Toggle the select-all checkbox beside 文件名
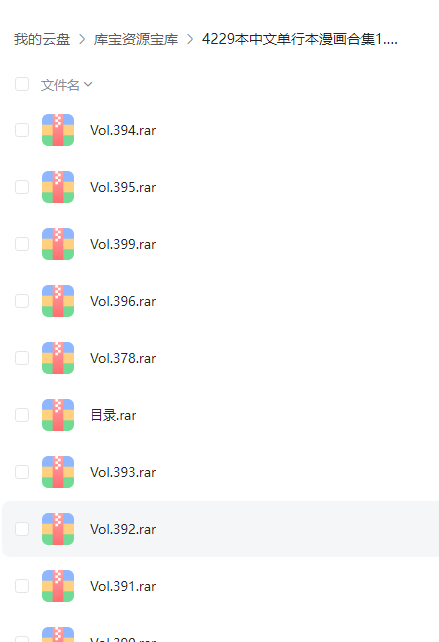Viewport: 439px width, 642px height. point(22,84)
